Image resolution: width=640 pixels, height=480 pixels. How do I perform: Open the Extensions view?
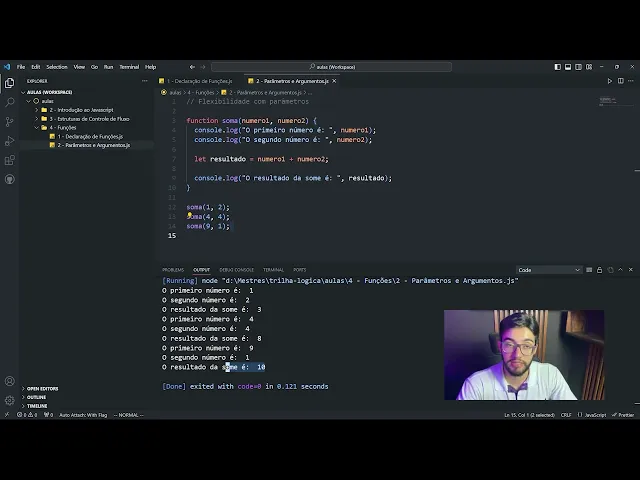click(x=9, y=160)
